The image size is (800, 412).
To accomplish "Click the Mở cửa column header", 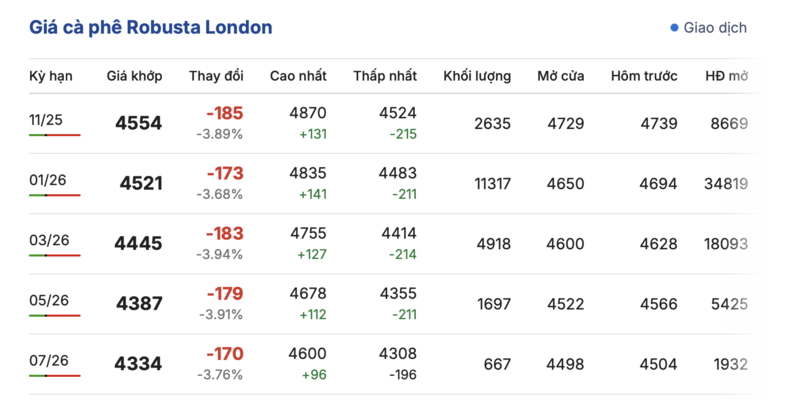I will pos(561,76).
